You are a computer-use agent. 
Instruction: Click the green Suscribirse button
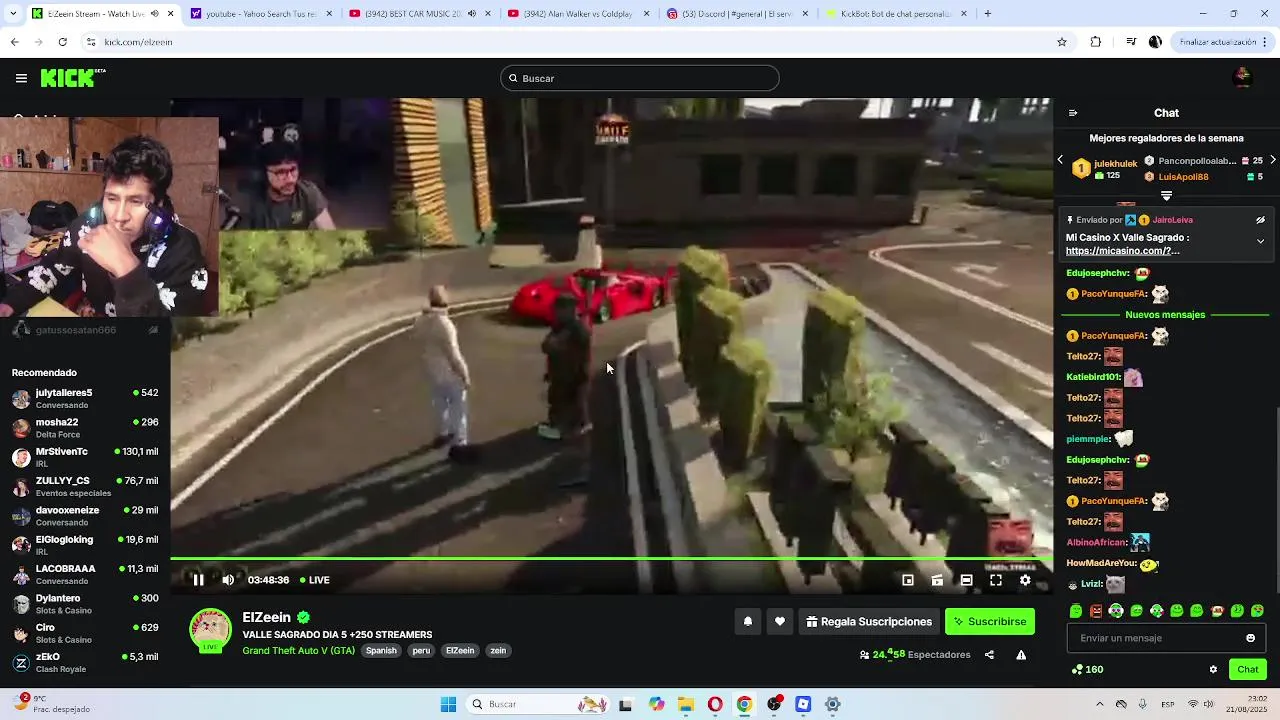[x=990, y=621]
